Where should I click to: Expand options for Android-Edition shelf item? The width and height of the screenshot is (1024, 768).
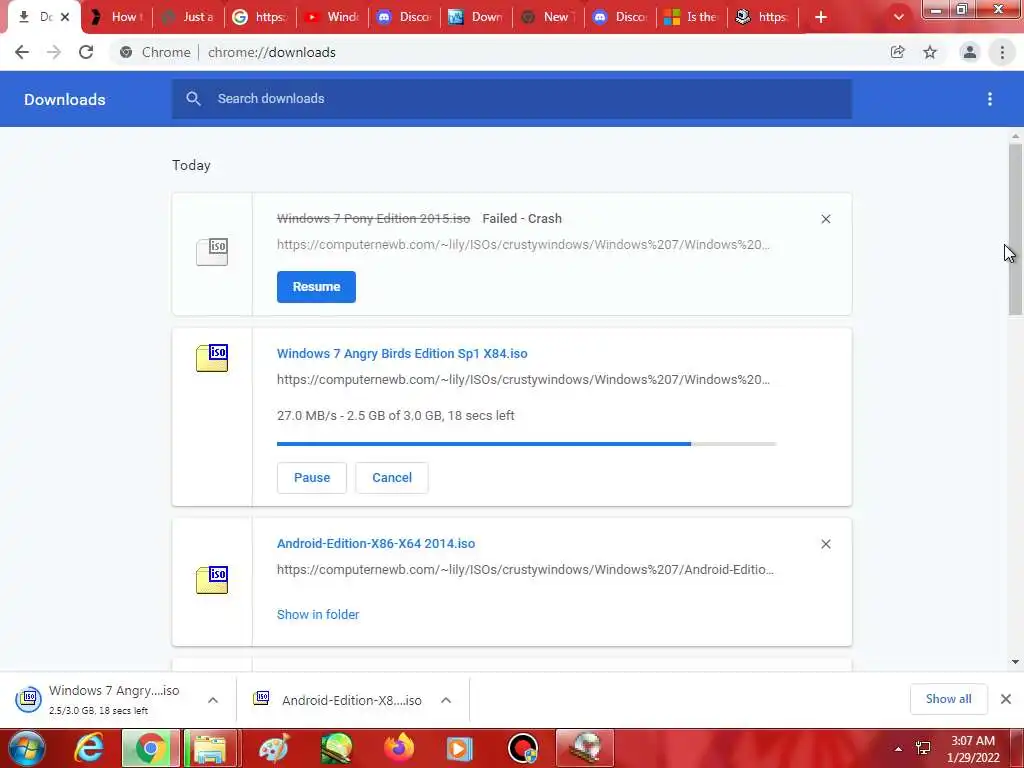click(x=446, y=700)
